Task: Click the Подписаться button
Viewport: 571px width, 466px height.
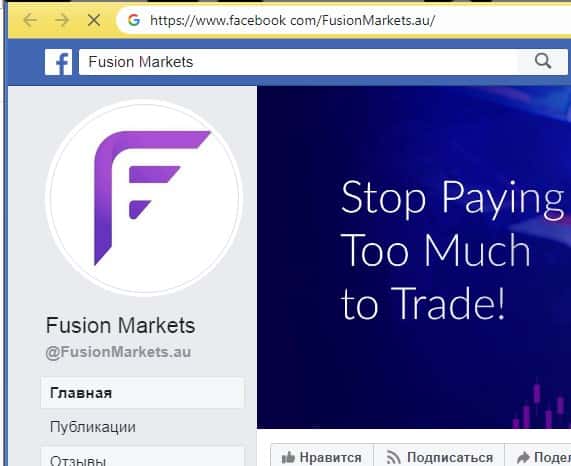Action: pyautogui.click(x=439, y=456)
